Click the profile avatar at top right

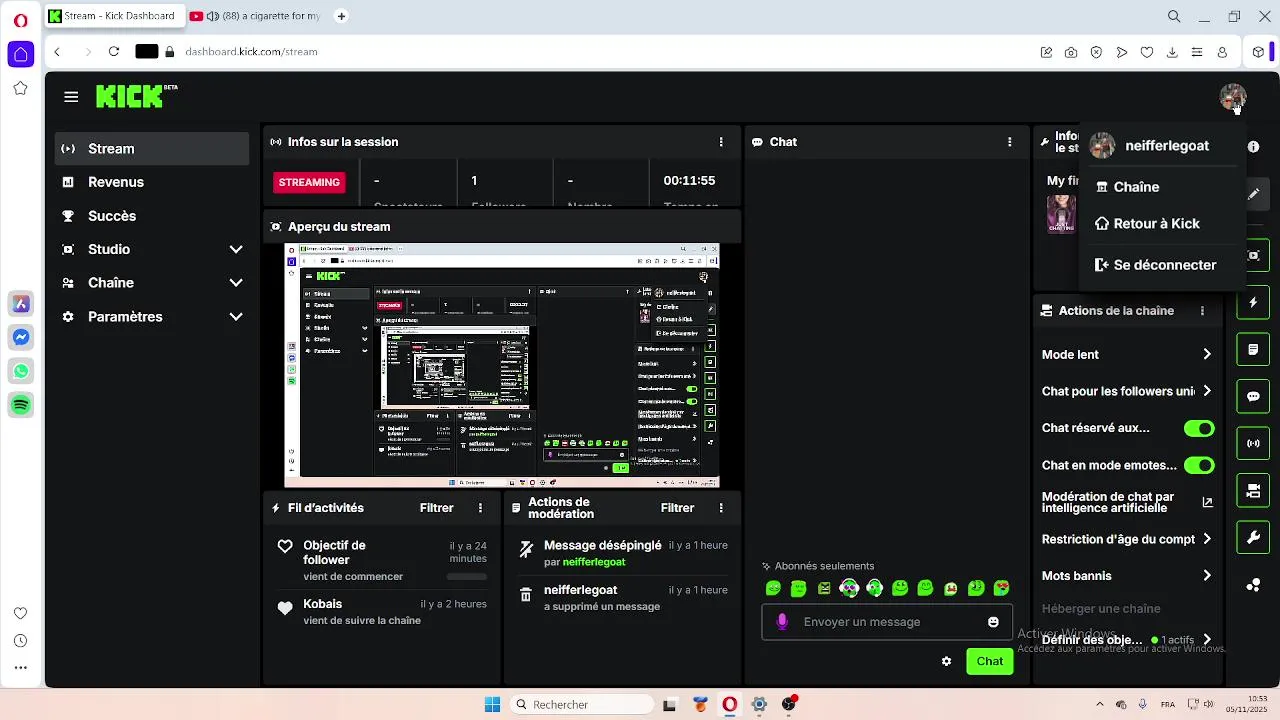point(1232,97)
